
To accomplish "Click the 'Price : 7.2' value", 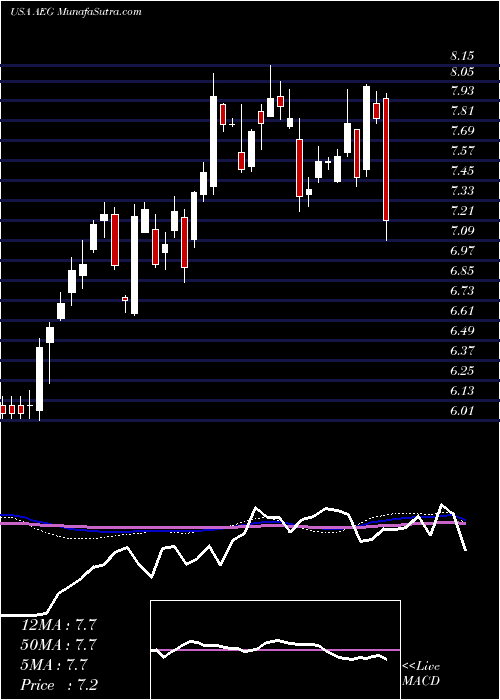I will tap(58, 685).
